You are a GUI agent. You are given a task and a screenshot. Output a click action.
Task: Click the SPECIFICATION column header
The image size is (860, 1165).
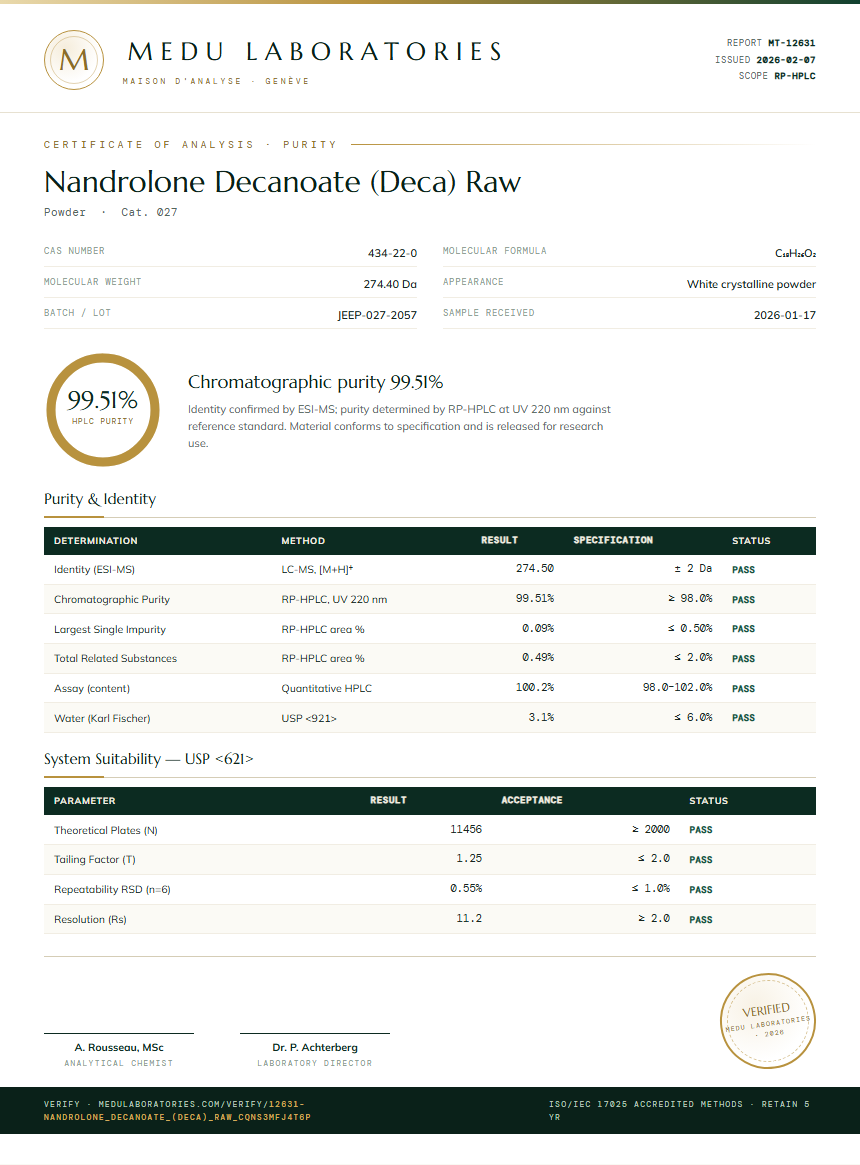(x=613, y=540)
